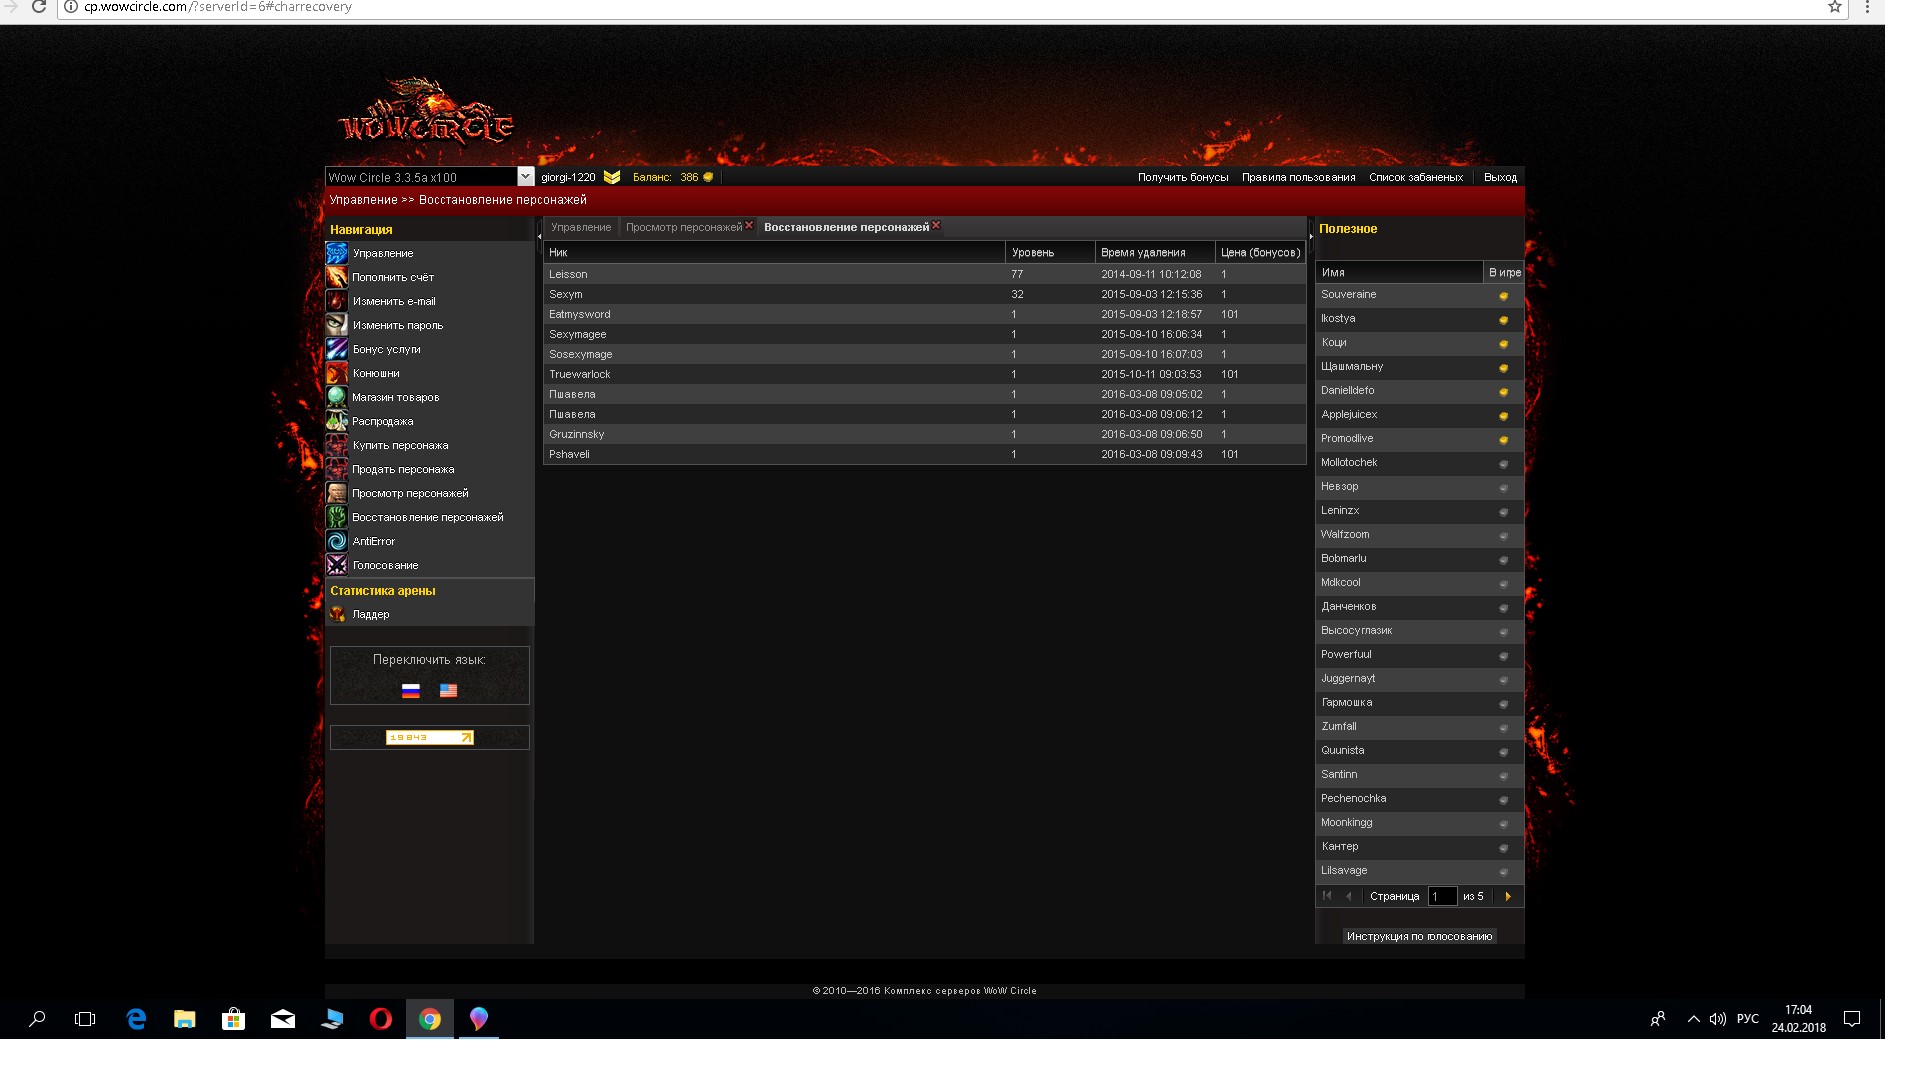This screenshot has height=1080, width=1920.
Task: Switch language using the Russian flag
Action: [410, 690]
